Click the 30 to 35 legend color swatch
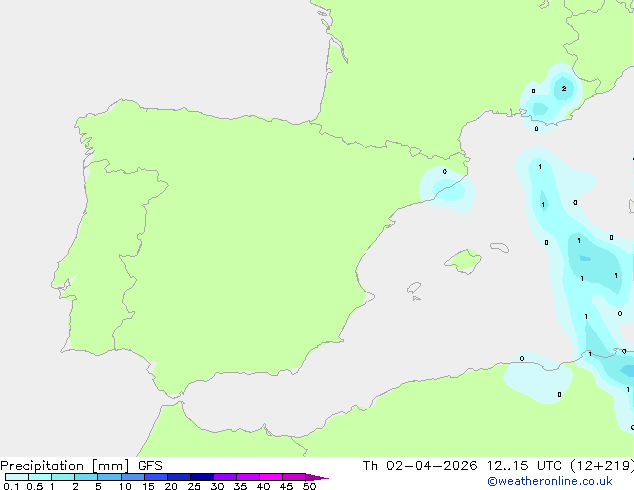634x490 pixels. click(x=225, y=477)
